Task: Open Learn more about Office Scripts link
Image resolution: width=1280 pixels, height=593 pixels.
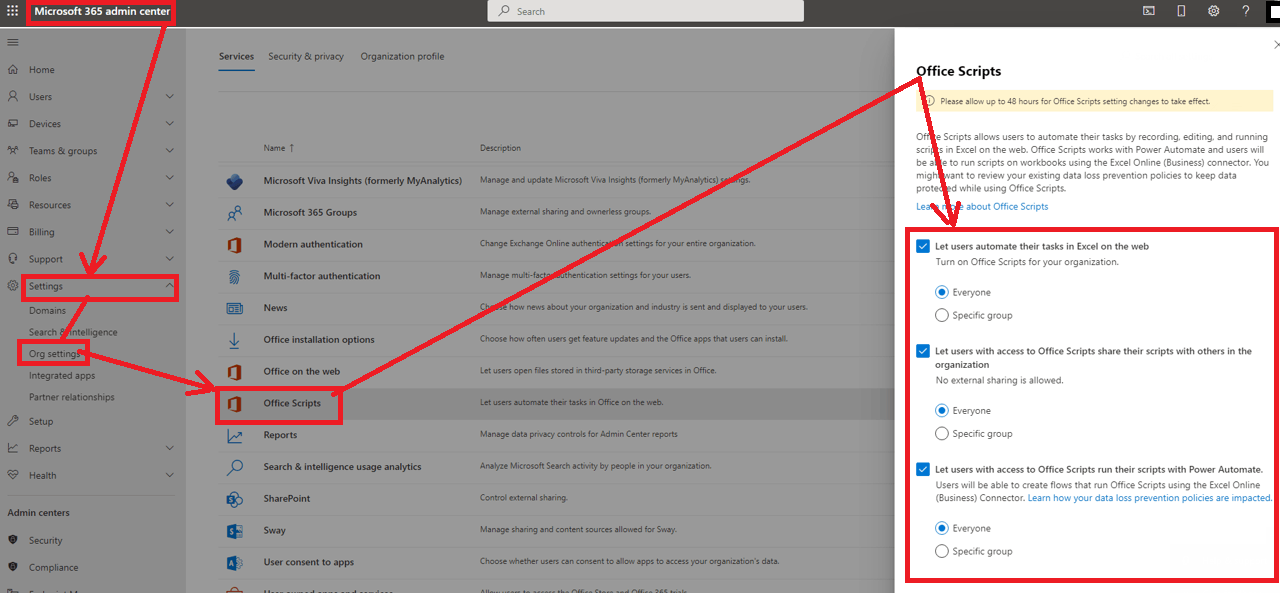Action: (982, 207)
